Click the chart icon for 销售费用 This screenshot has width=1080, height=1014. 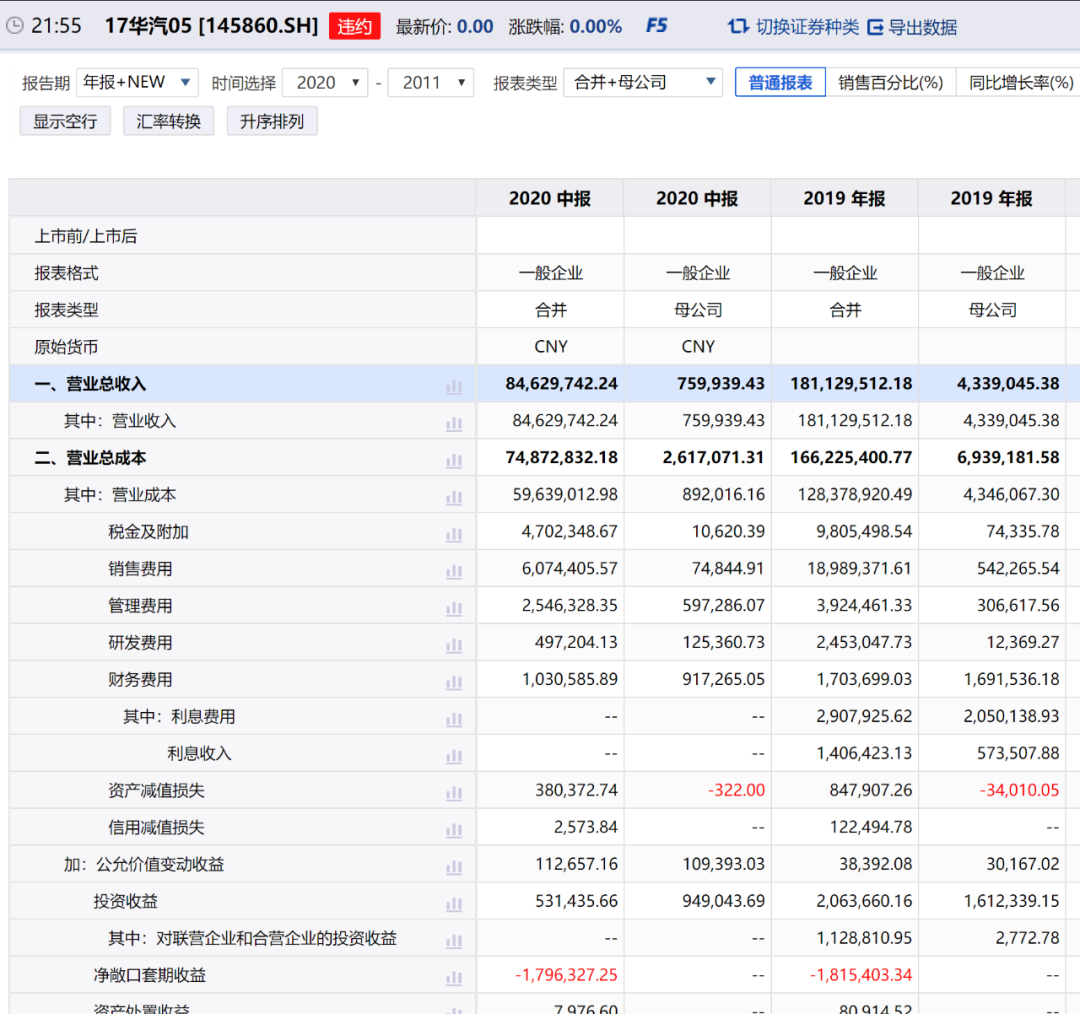coord(454,571)
